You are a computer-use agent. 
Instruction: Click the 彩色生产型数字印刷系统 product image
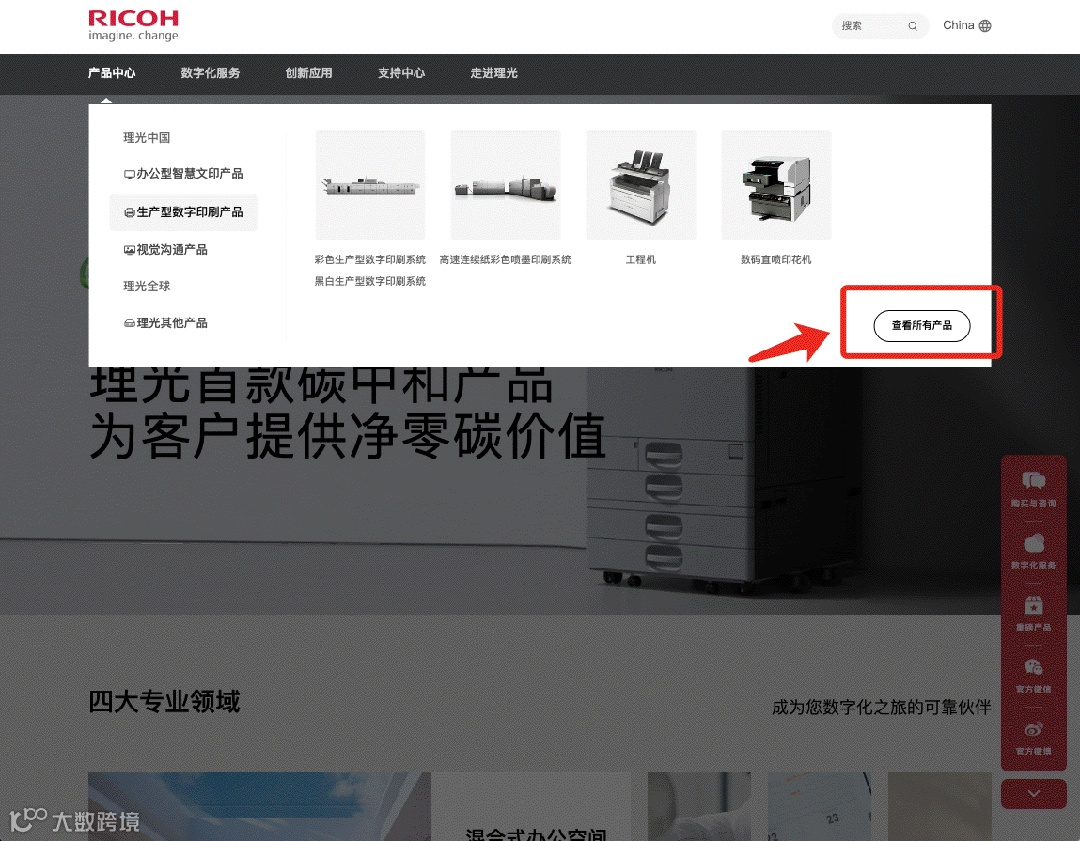click(371, 185)
